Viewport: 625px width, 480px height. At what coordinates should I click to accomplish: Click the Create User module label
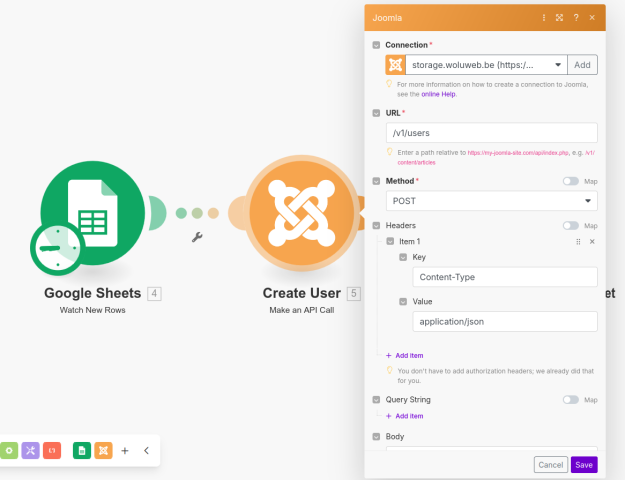click(x=302, y=293)
